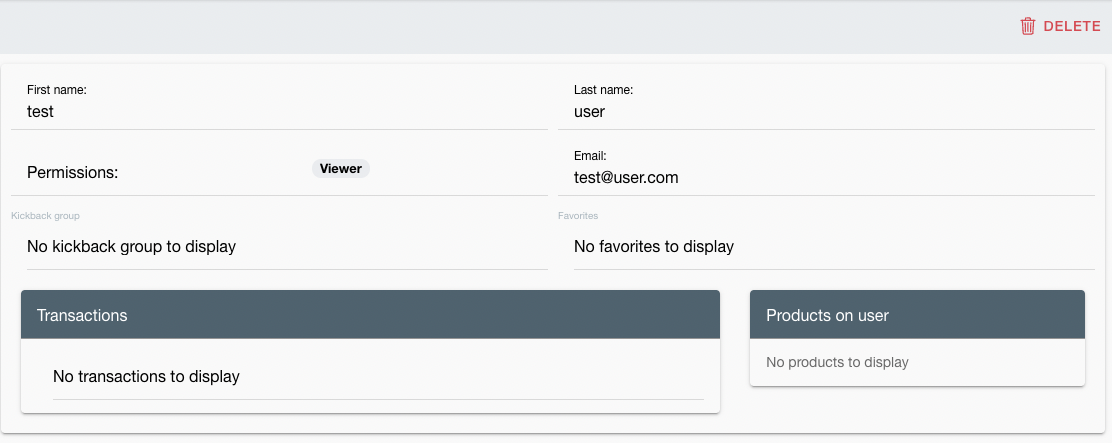This screenshot has width=1112, height=443.
Task: Click the Products on user header
Action: click(x=917, y=315)
